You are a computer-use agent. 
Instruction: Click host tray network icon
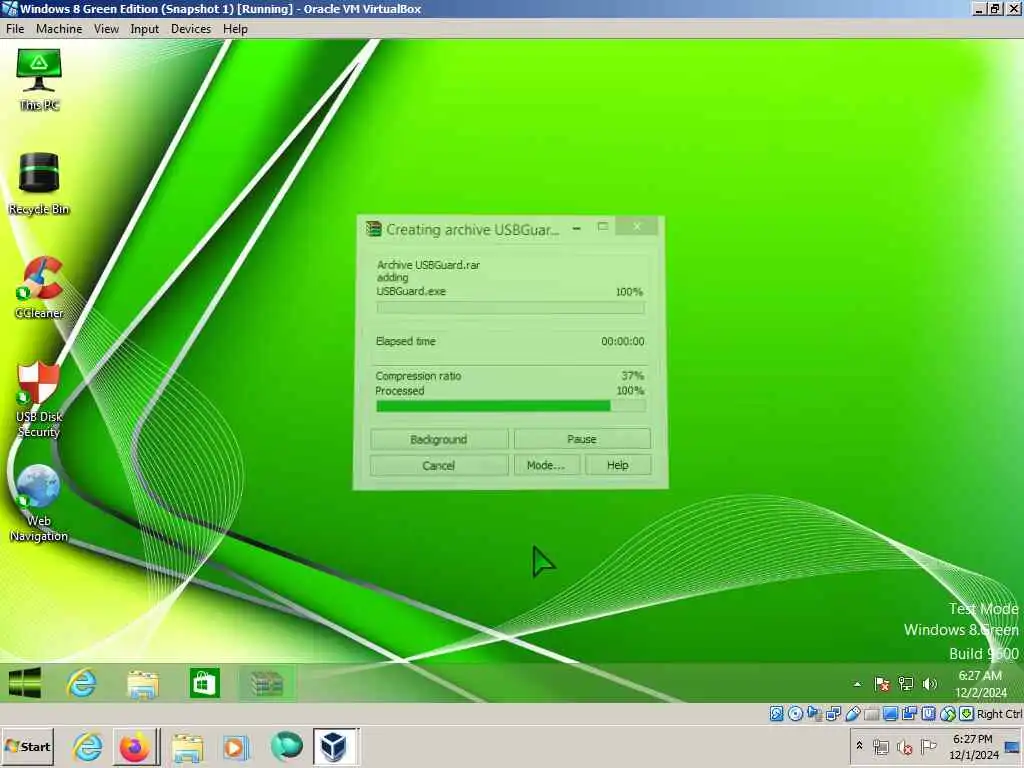click(x=881, y=746)
